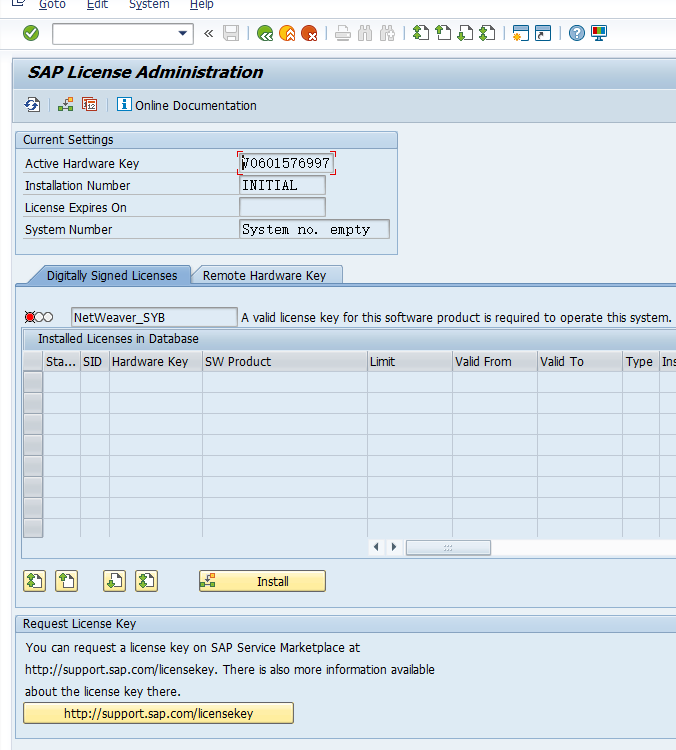
Task: Click the table horizontal scrollbar thumb
Action: click(448, 547)
